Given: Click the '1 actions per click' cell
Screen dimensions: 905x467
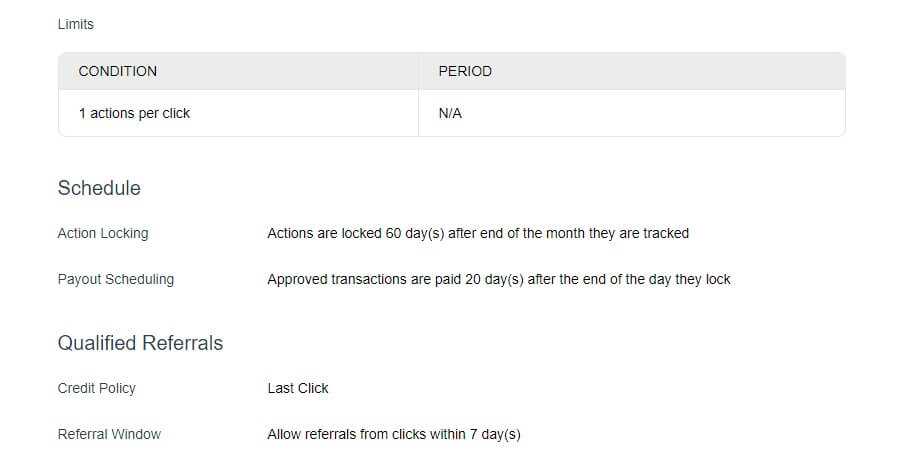Looking at the screenshot, I should coord(134,113).
